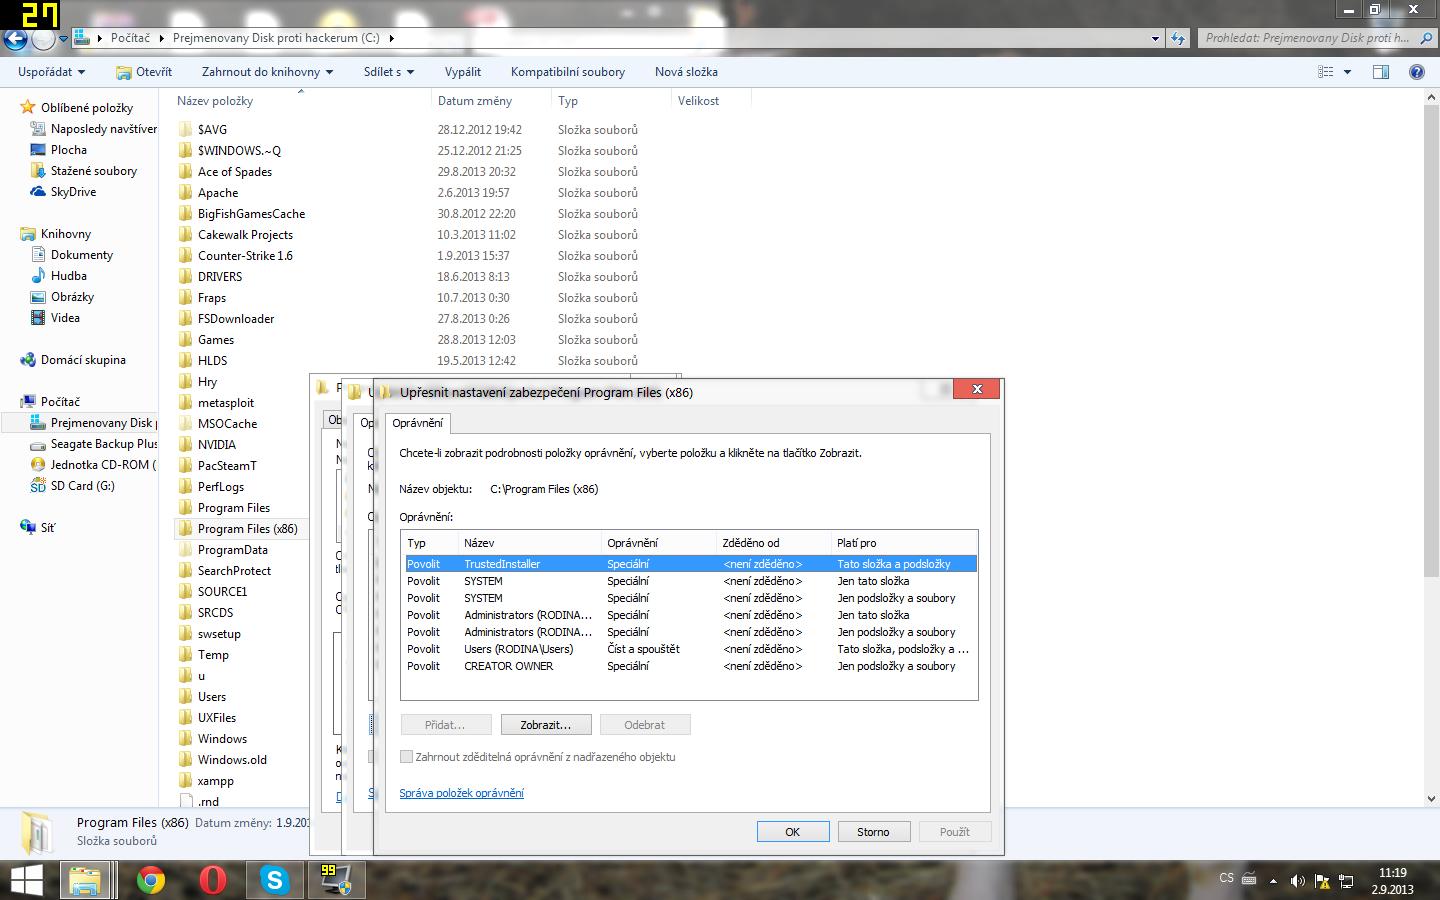The image size is (1440, 900).
Task: Expand the Sdílet s dropdown
Action: pos(388,72)
